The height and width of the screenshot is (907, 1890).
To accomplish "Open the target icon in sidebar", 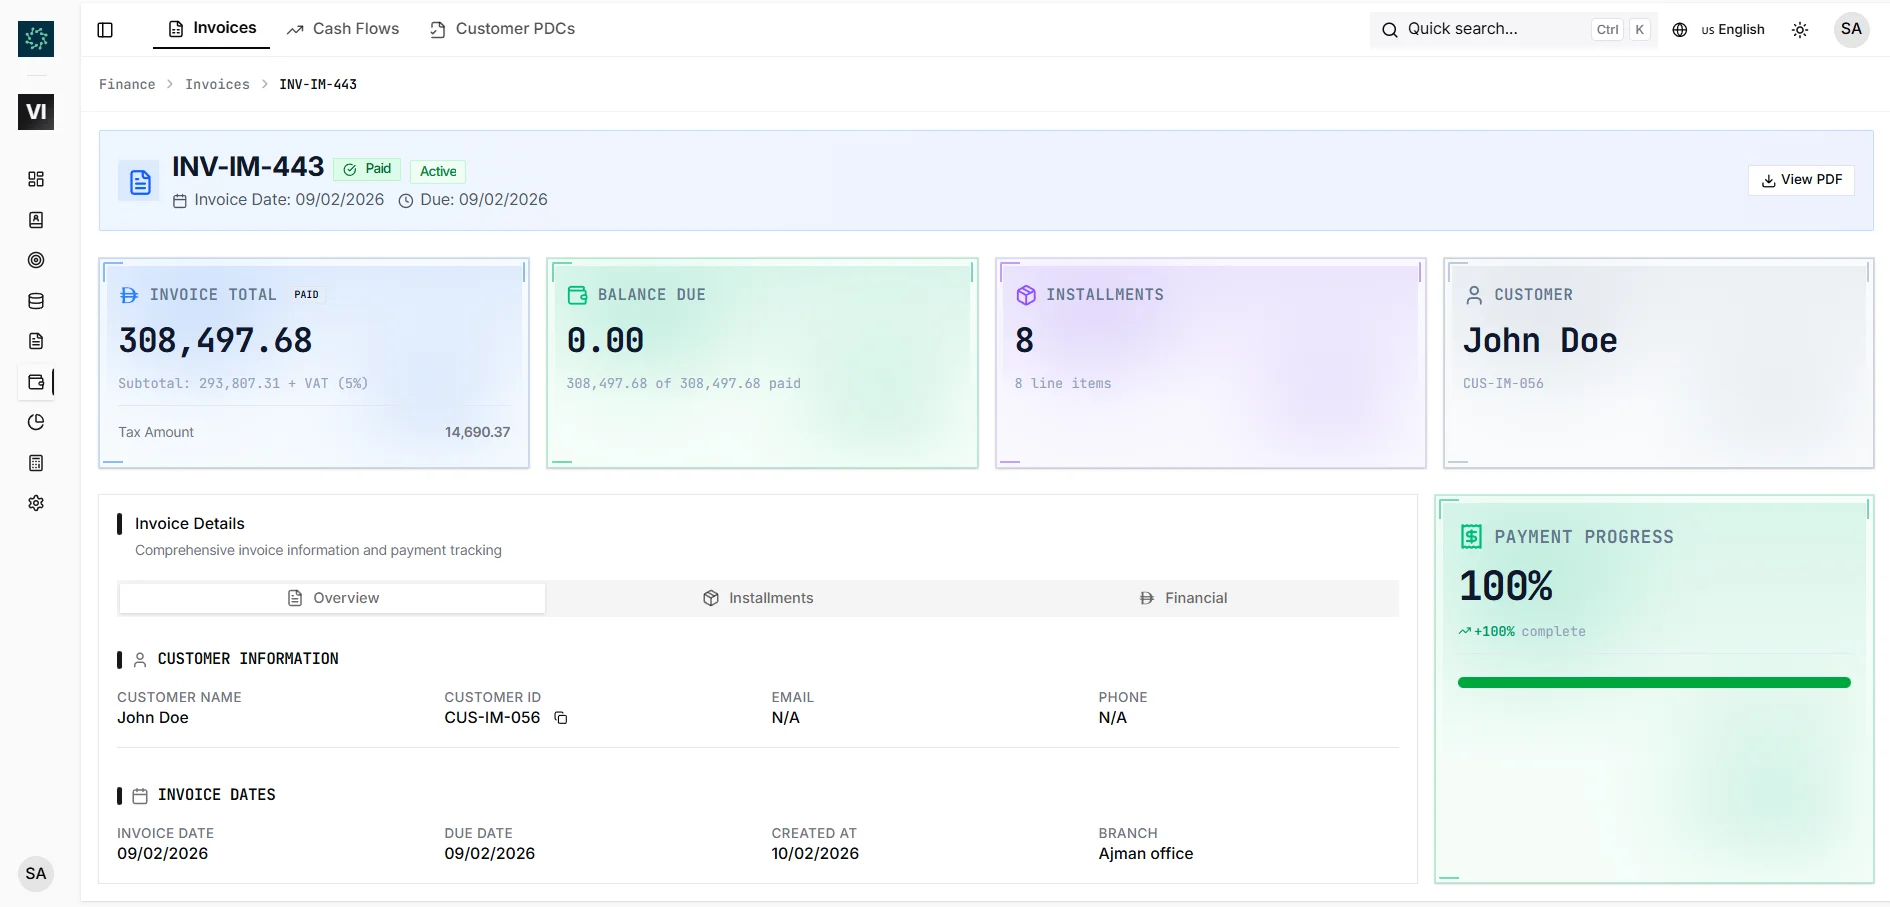I will (x=36, y=260).
